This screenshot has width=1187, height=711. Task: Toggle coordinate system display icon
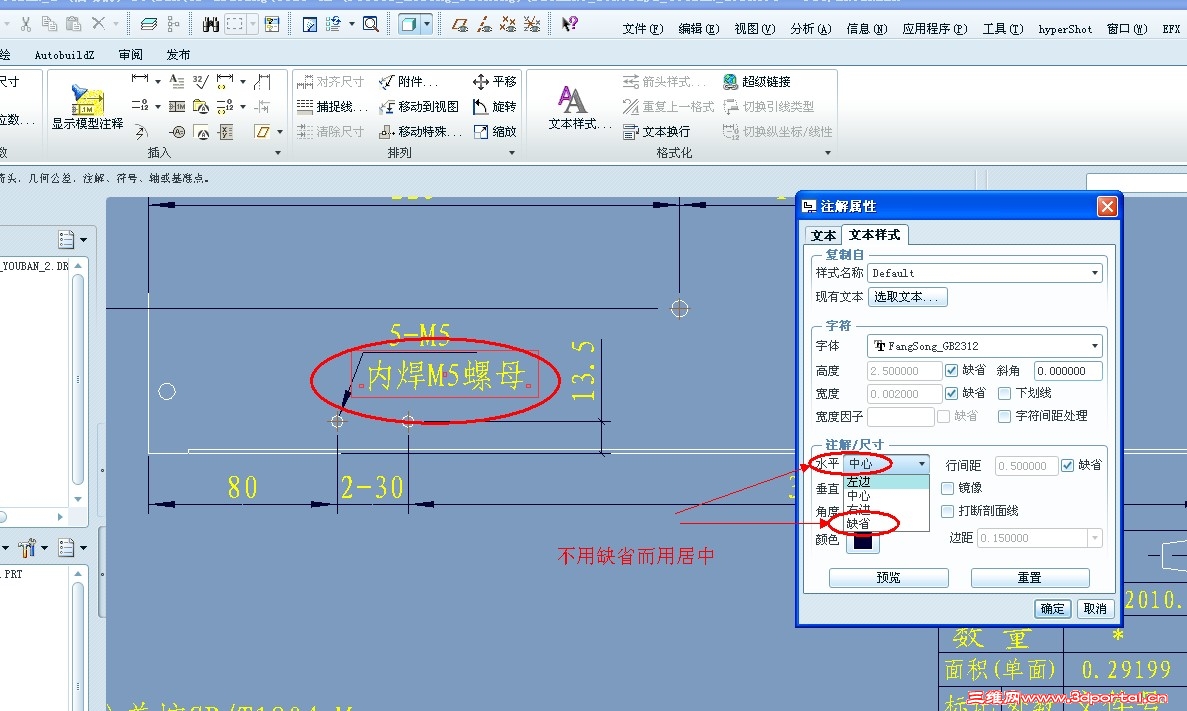click(x=532, y=24)
